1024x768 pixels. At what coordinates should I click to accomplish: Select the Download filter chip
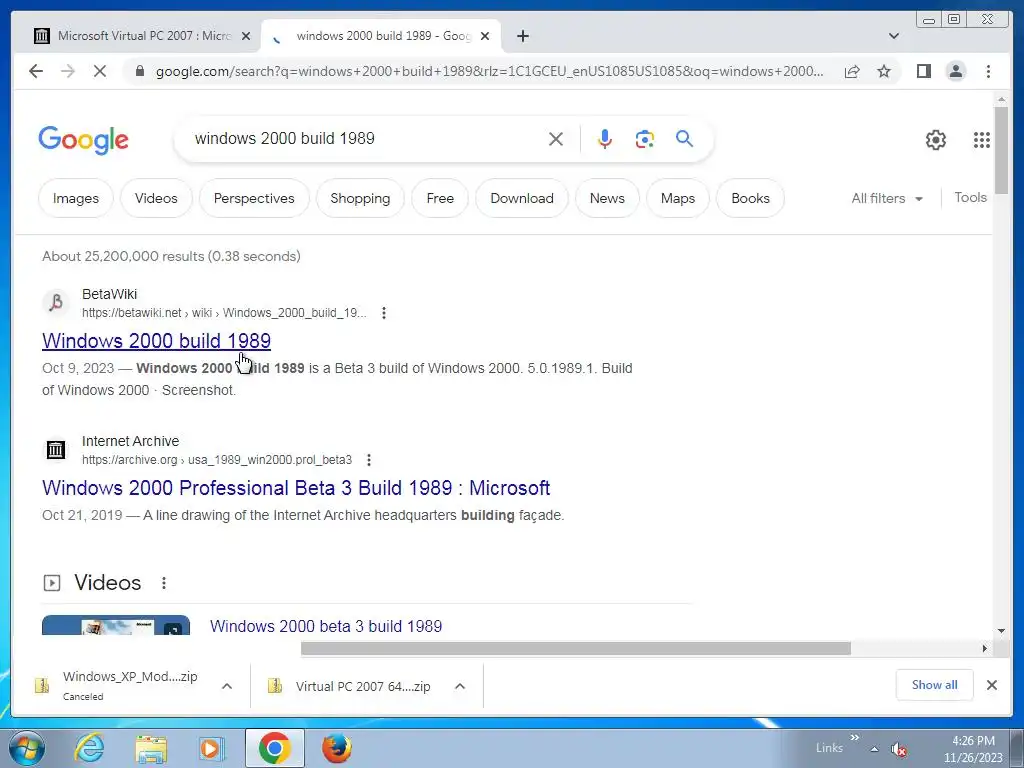[522, 198]
